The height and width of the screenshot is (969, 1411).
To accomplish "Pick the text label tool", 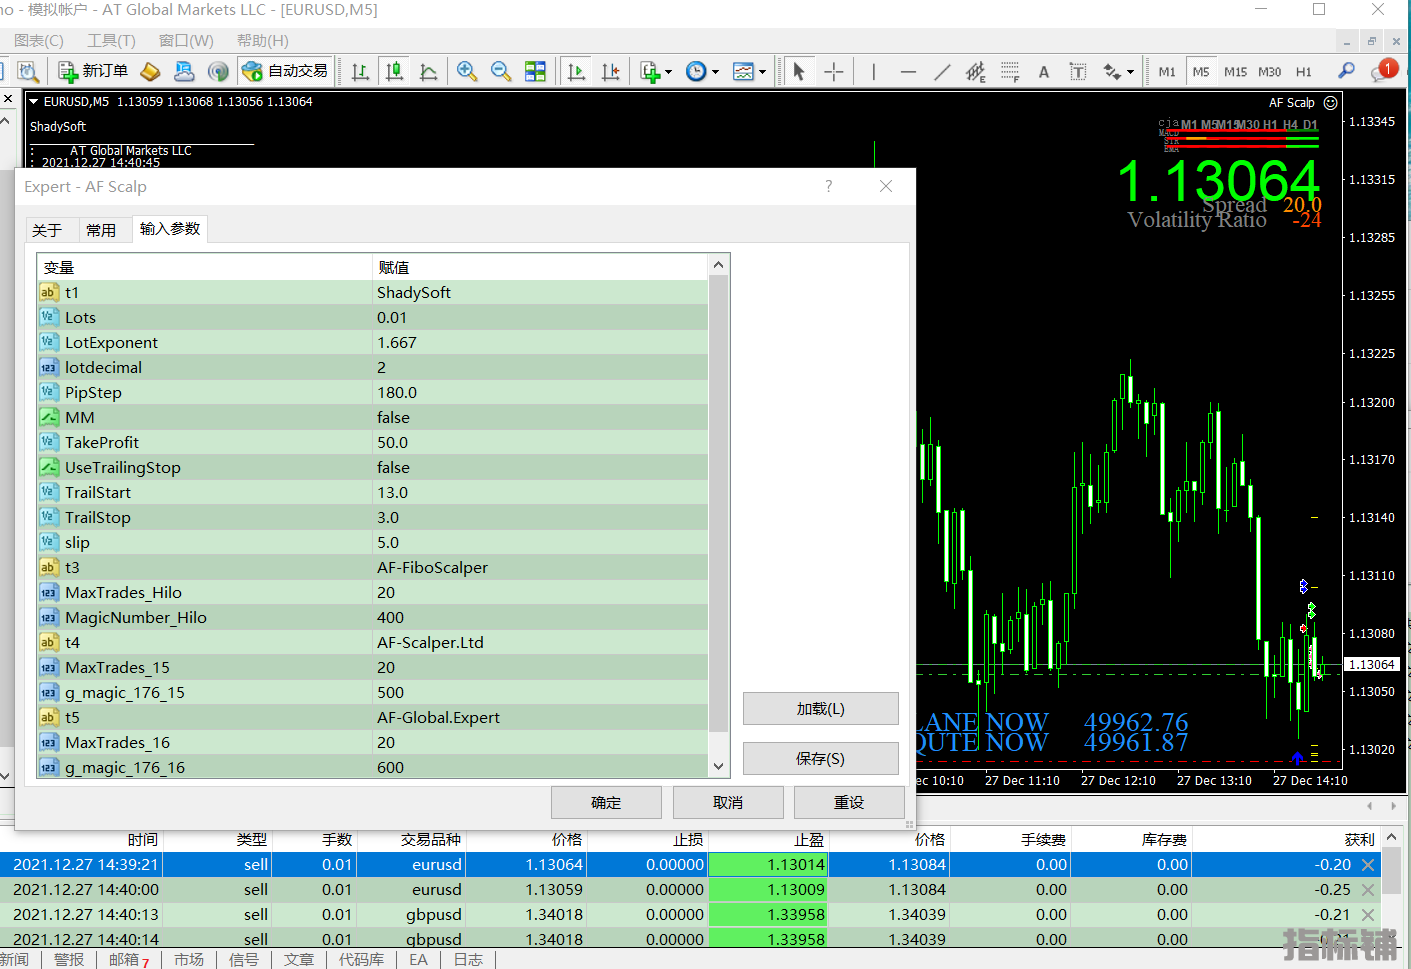I will tap(1043, 71).
